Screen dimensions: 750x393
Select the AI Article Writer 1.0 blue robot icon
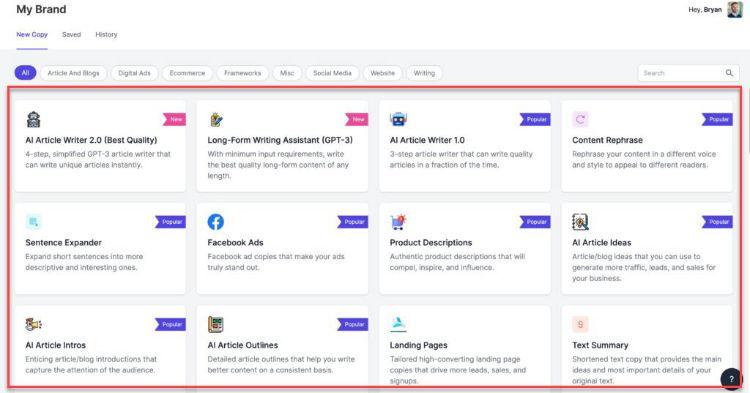tap(398, 119)
